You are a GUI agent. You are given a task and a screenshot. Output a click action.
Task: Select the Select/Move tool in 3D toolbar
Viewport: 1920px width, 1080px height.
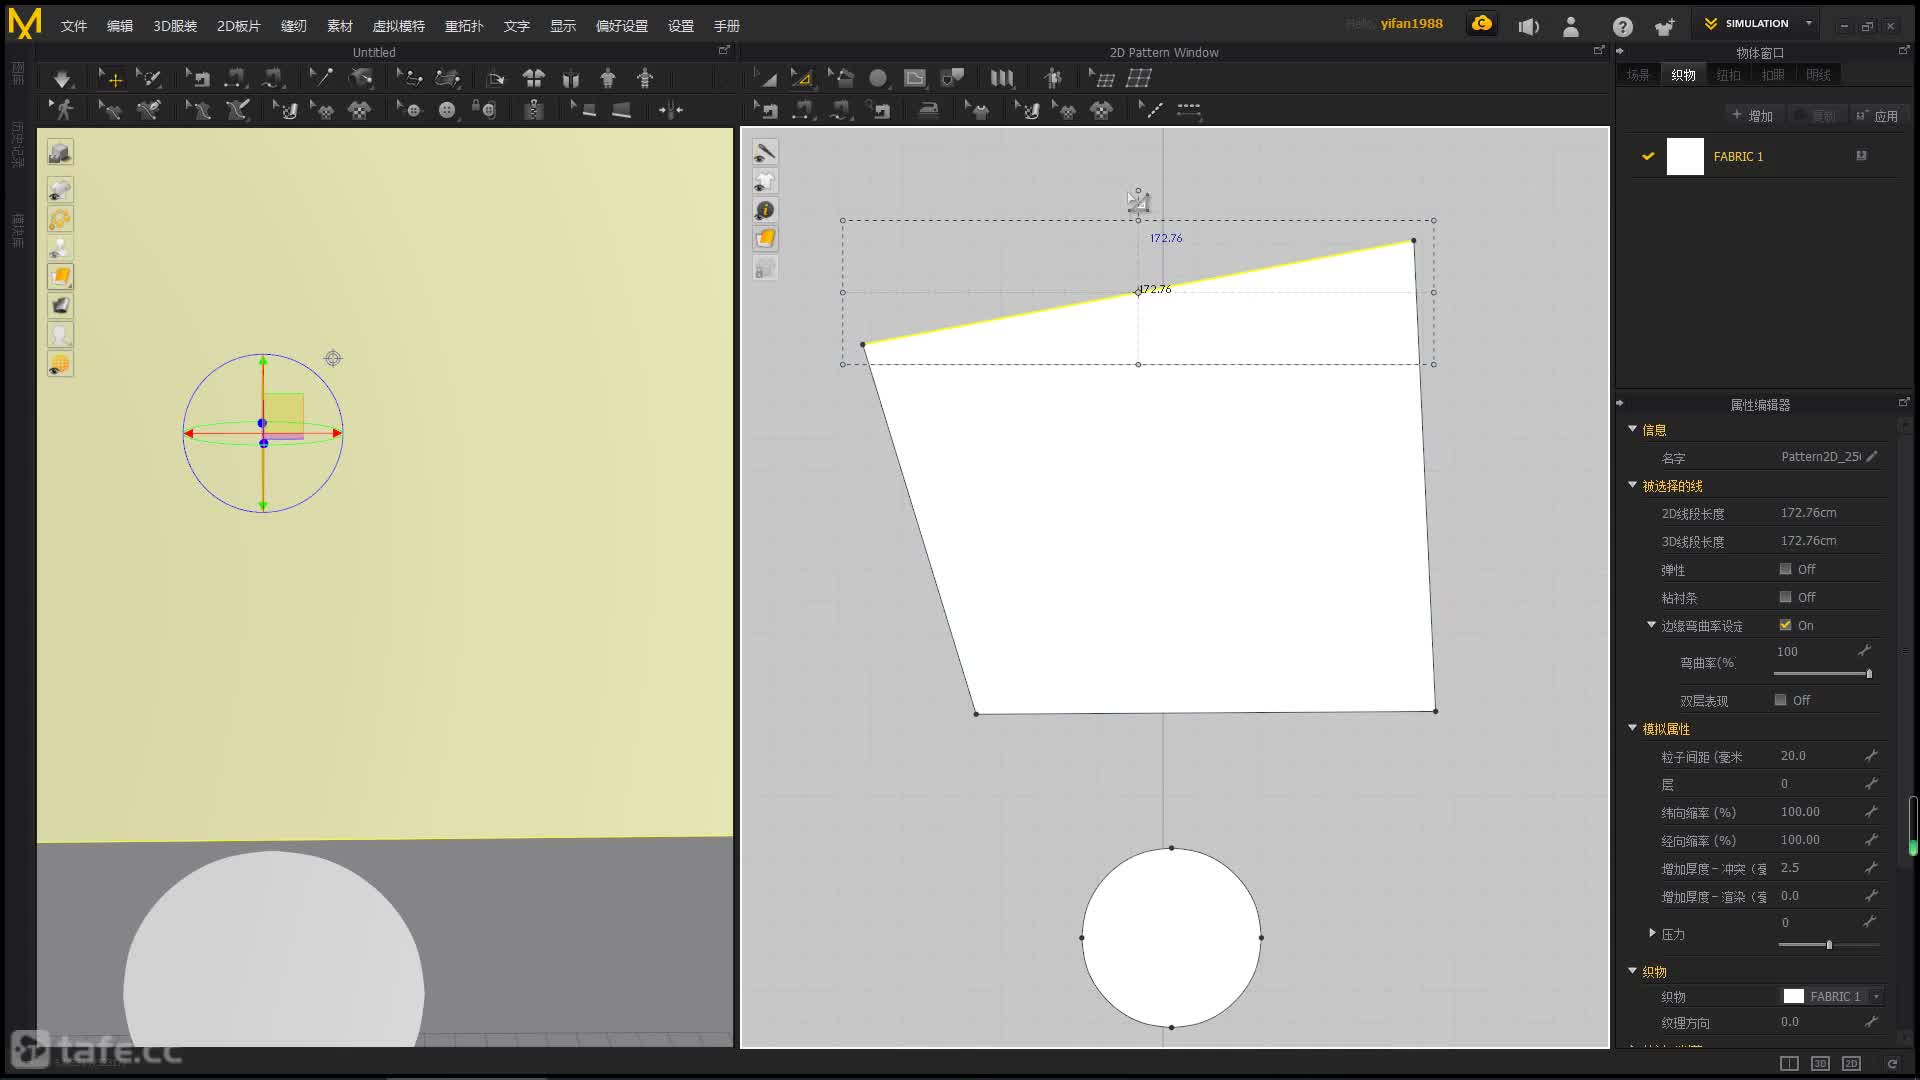[110, 78]
